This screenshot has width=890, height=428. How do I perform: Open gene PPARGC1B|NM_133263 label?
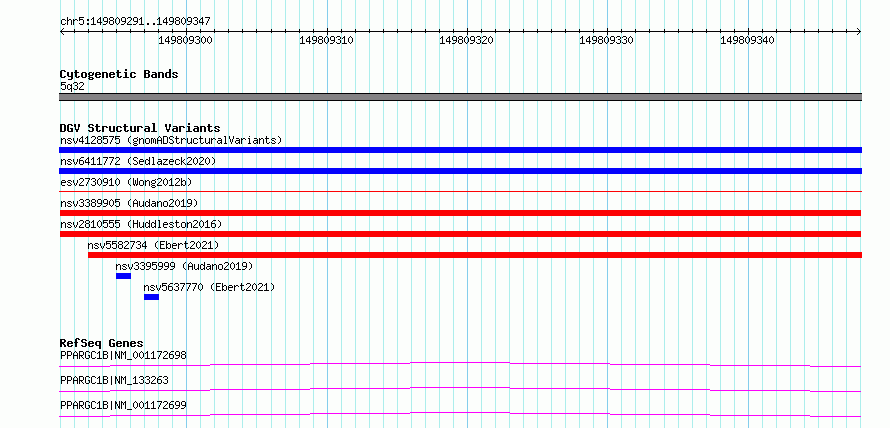(114, 381)
